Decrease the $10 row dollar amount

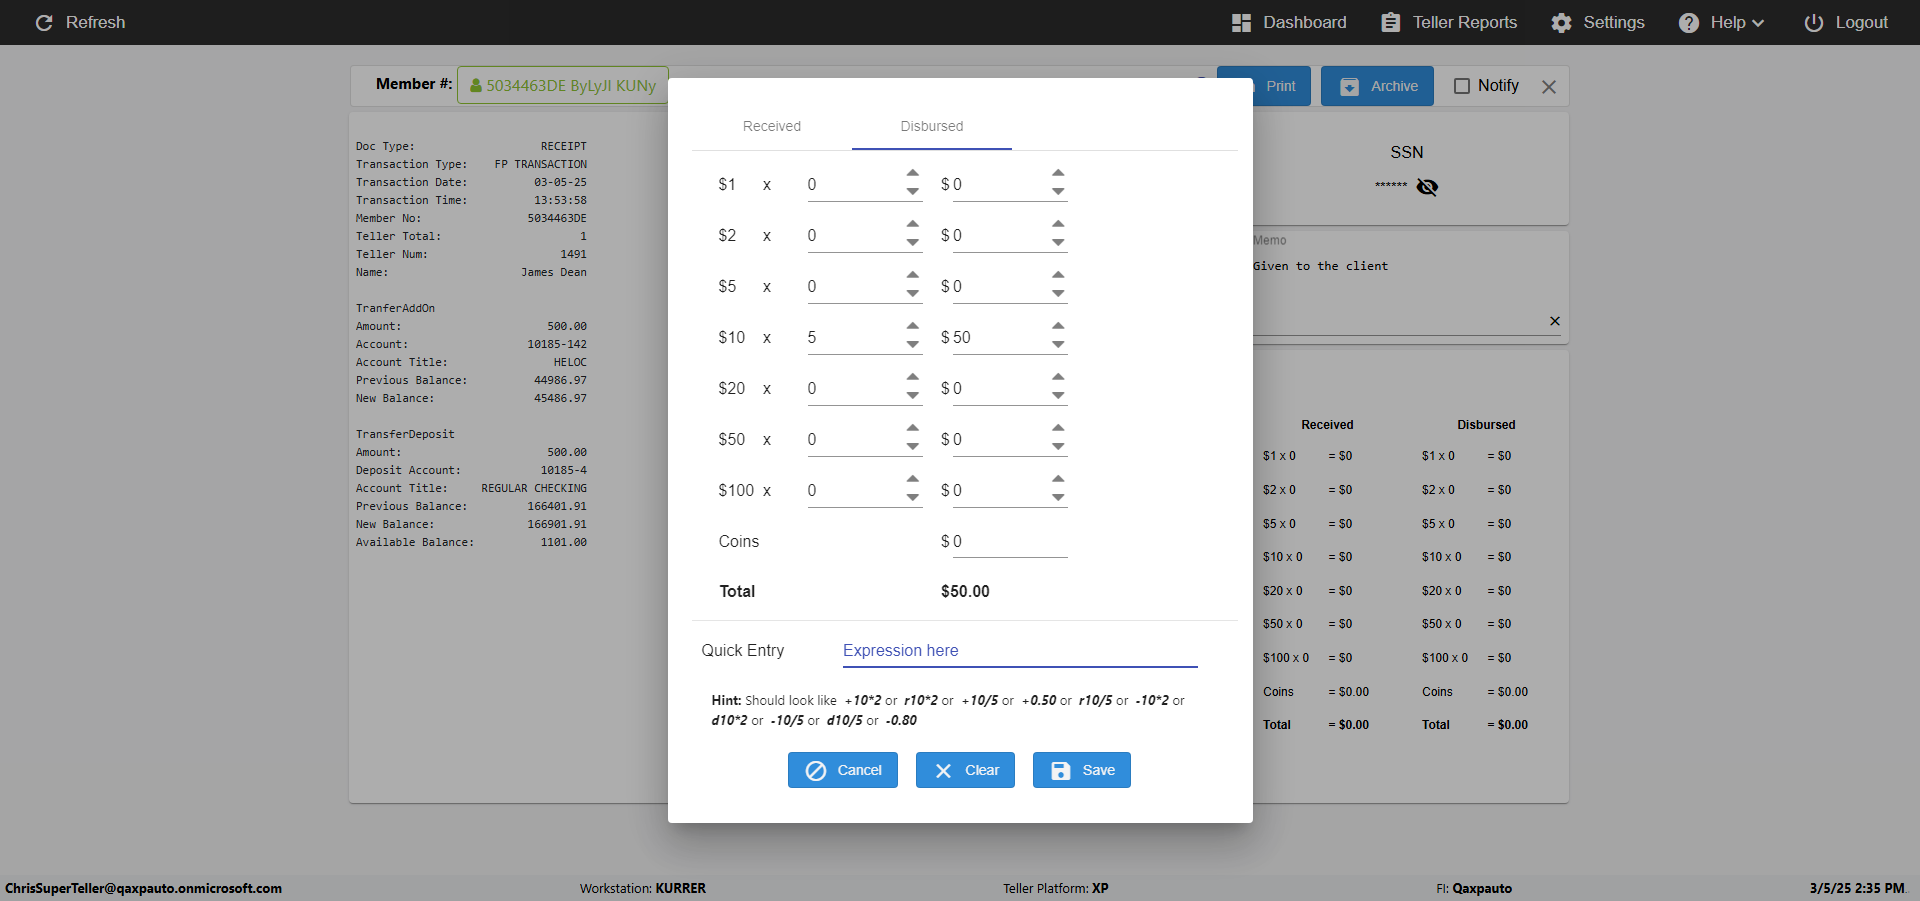[x=1058, y=345]
